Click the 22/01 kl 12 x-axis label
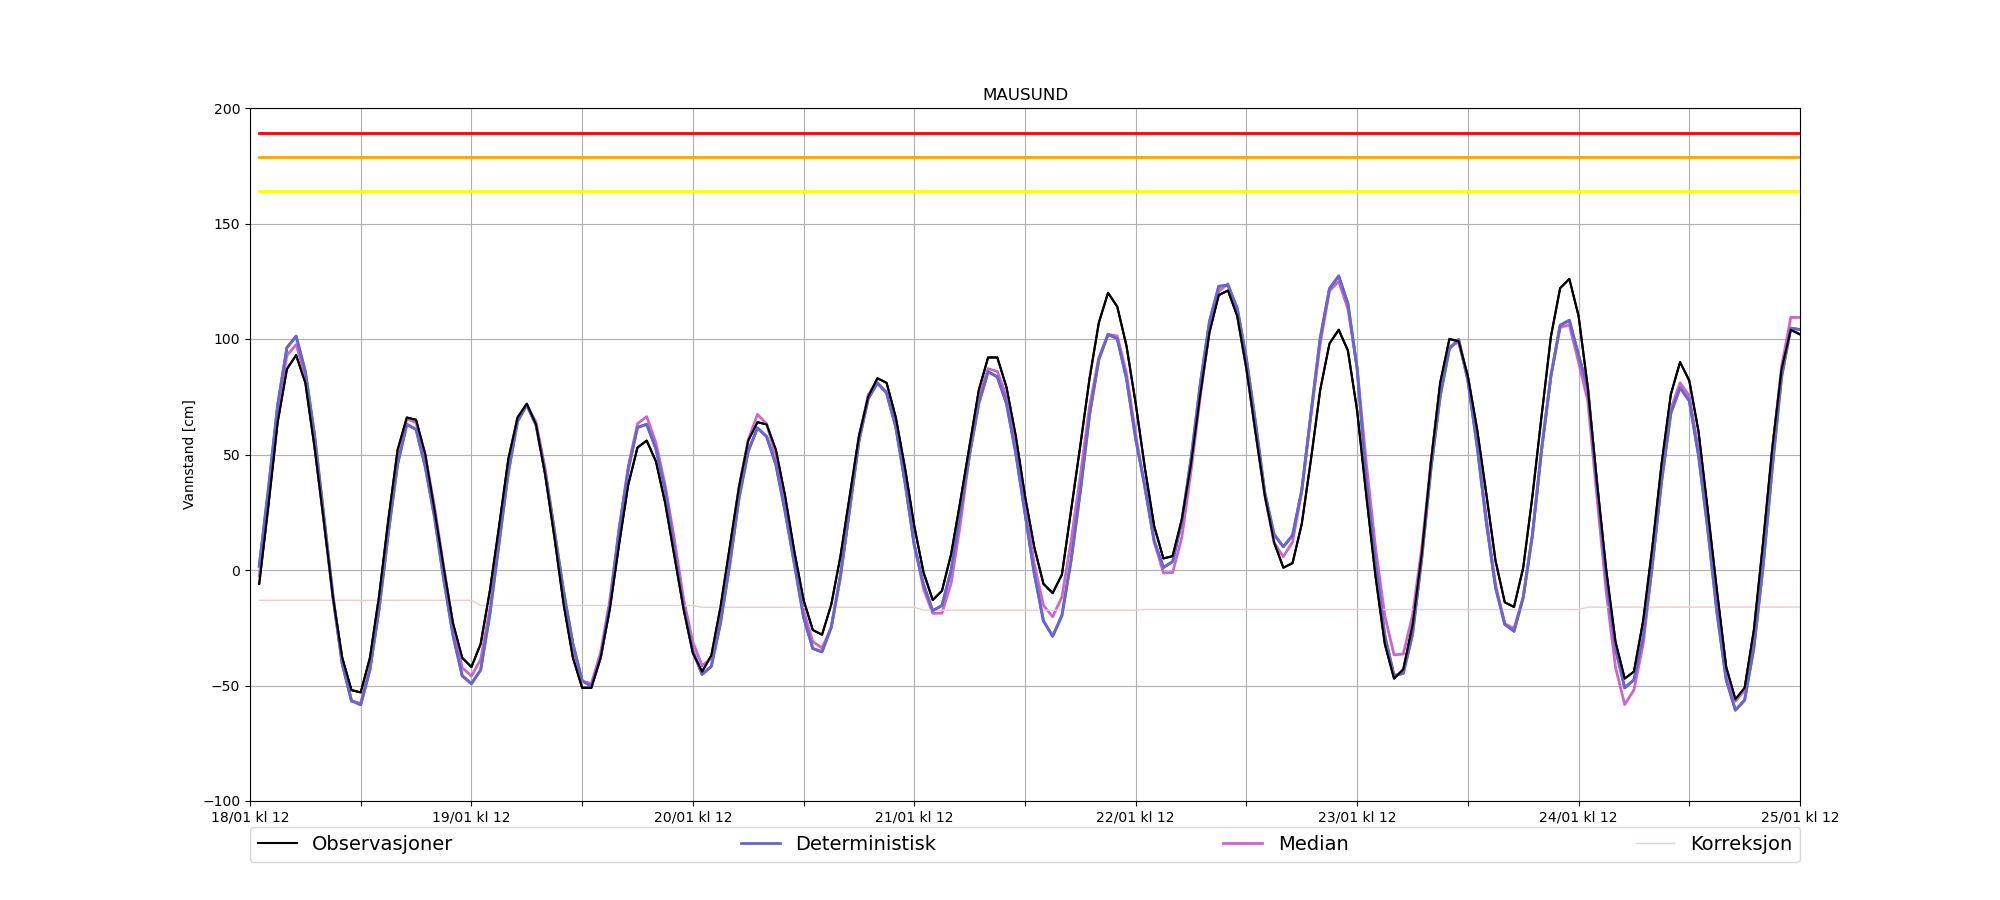The height and width of the screenshot is (900, 2000). coord(1135,818)
